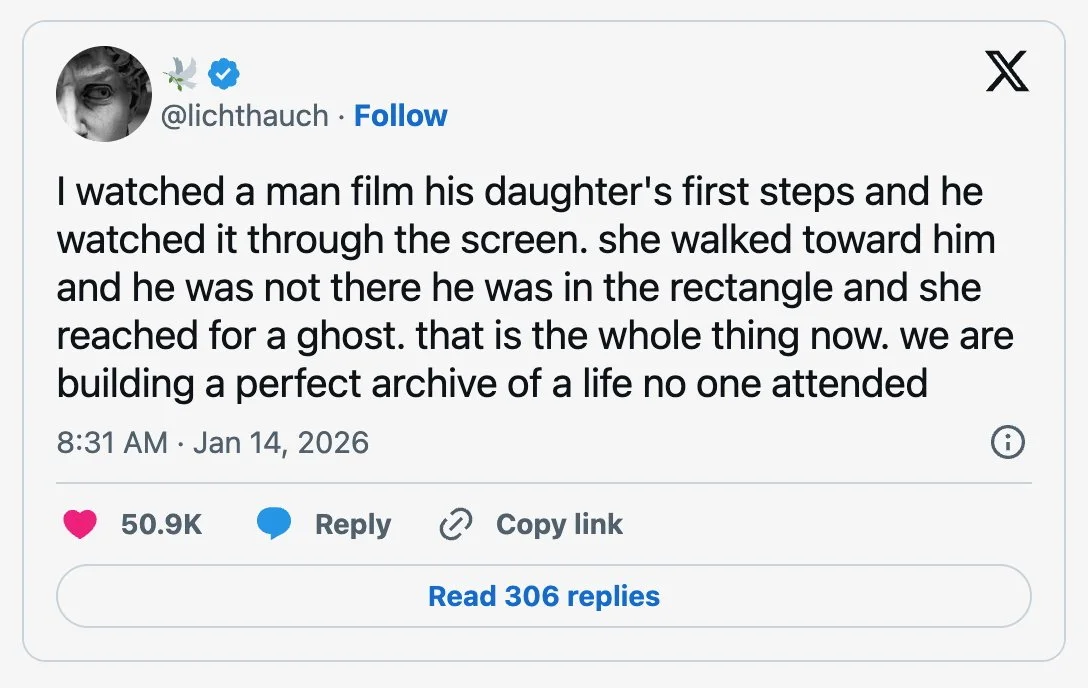Click the blue reply speech bubble icon

pos(274,524)
